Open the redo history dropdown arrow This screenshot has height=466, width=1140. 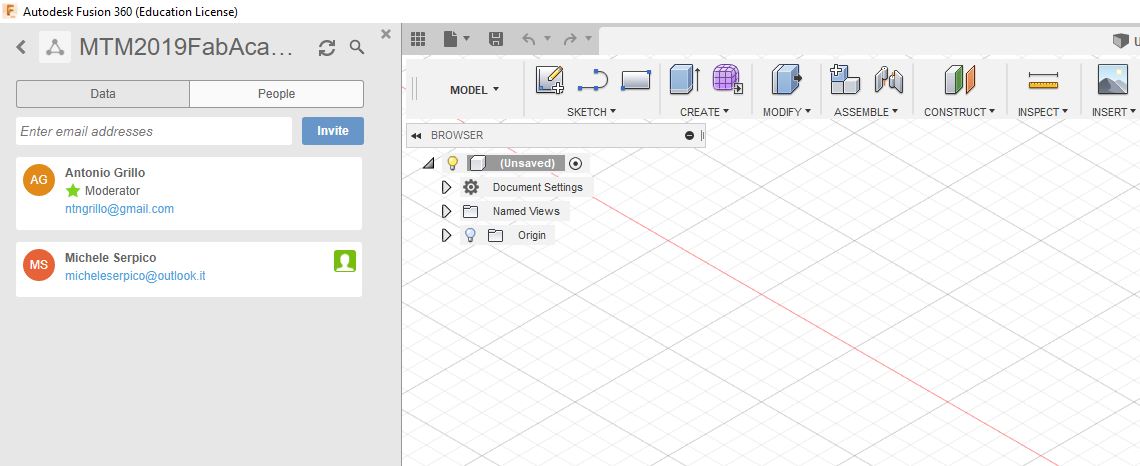tap(588, 39)
